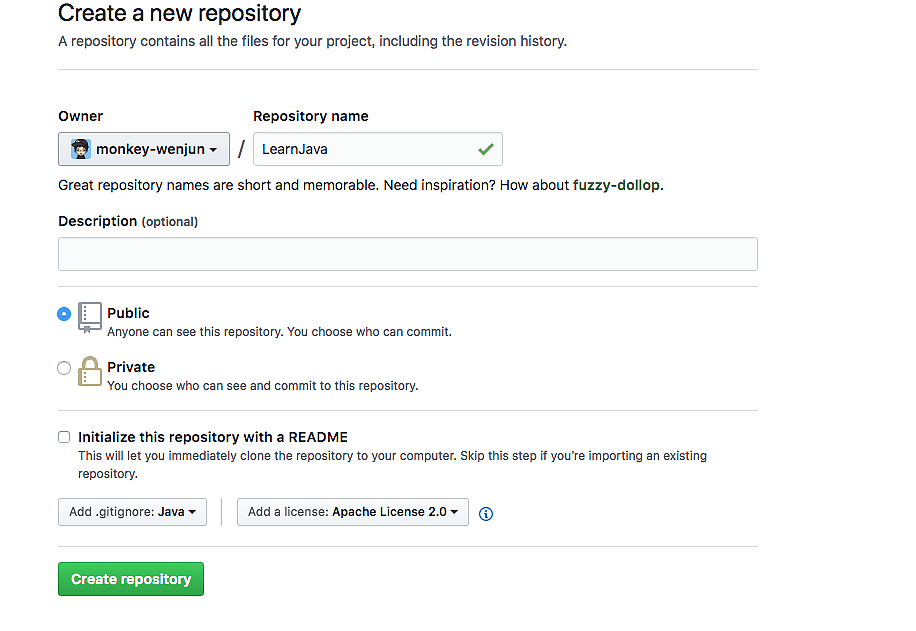Open the monkey-wenjun owner dropdown

(144, 150)
